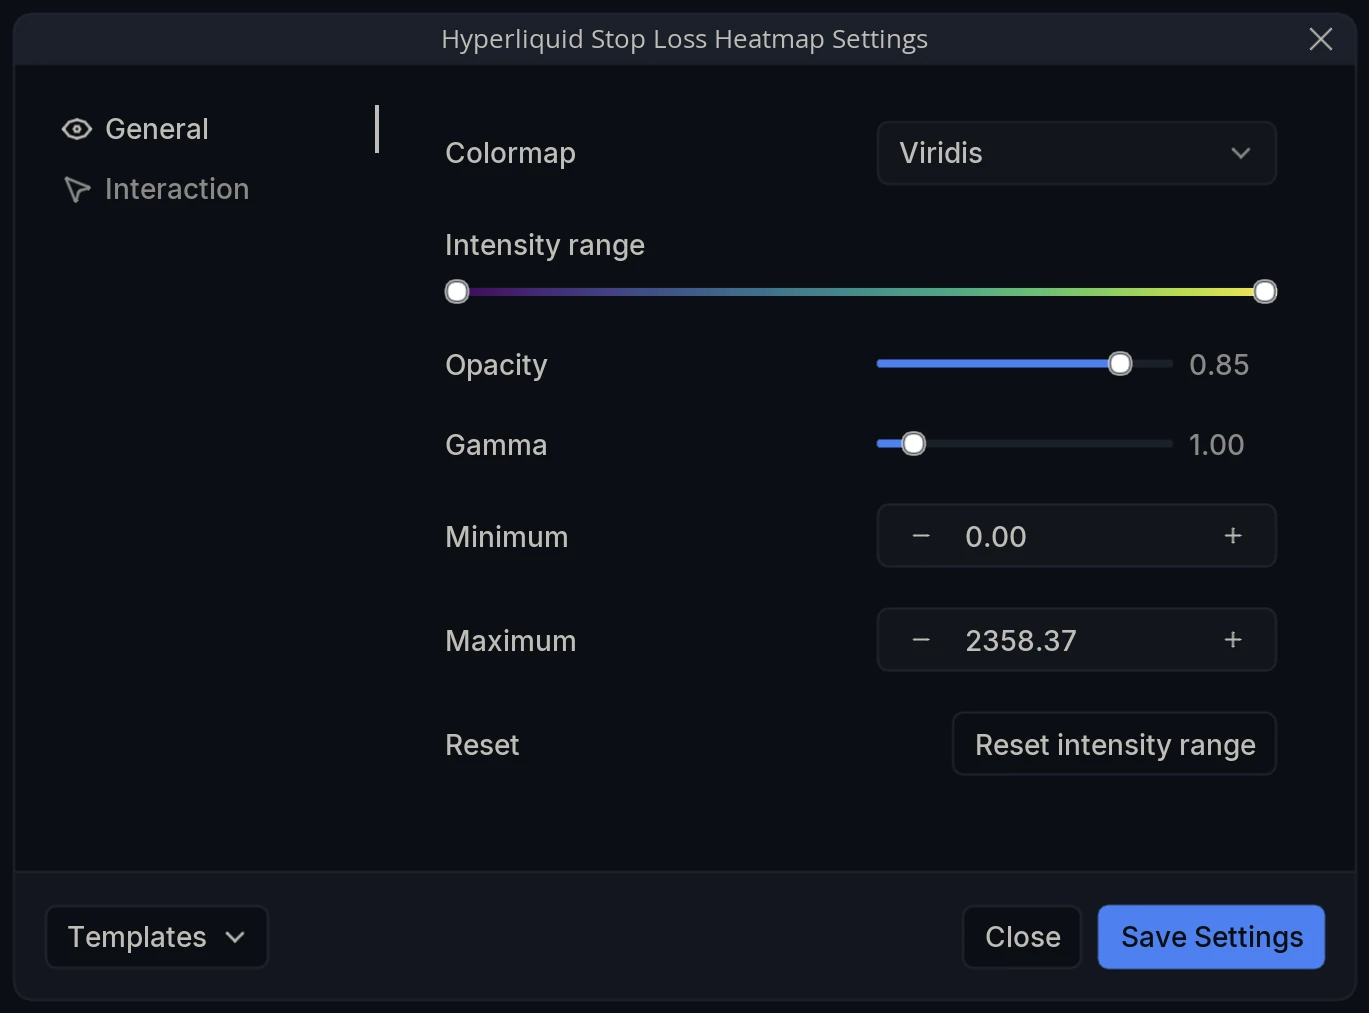The height and width of the screenshot is (1013, 1369).
Task: Click the left handle of Intensity range
Action: coord(457,292)
